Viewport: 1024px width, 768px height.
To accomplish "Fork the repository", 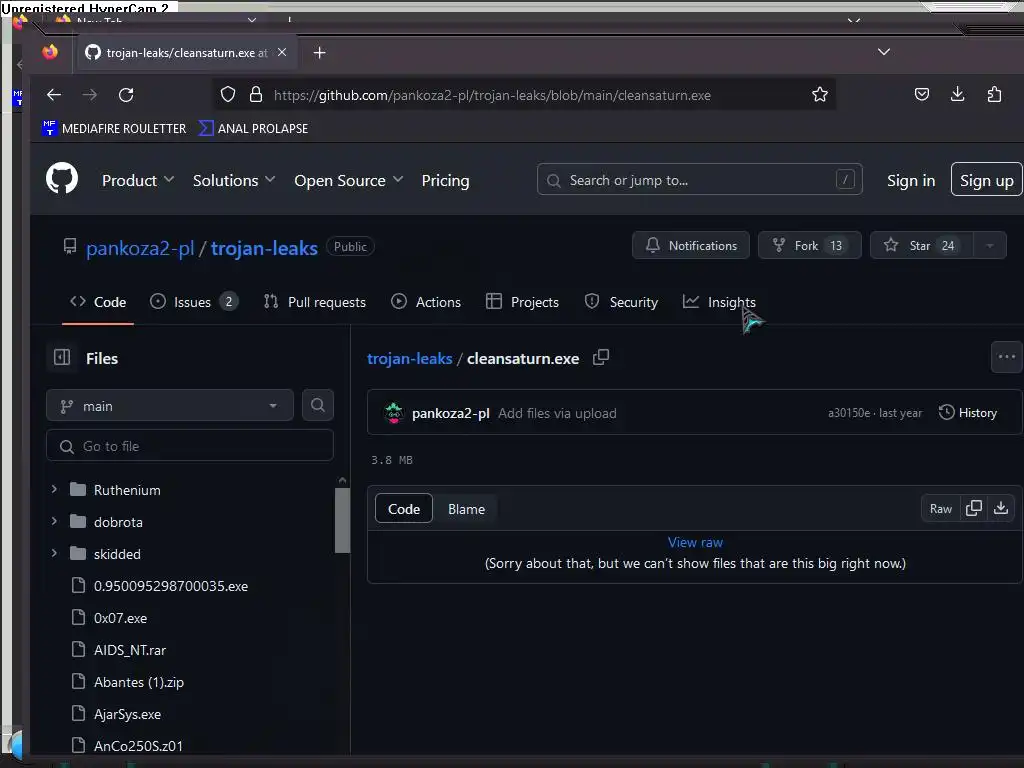I will click(x=809, y=246).
